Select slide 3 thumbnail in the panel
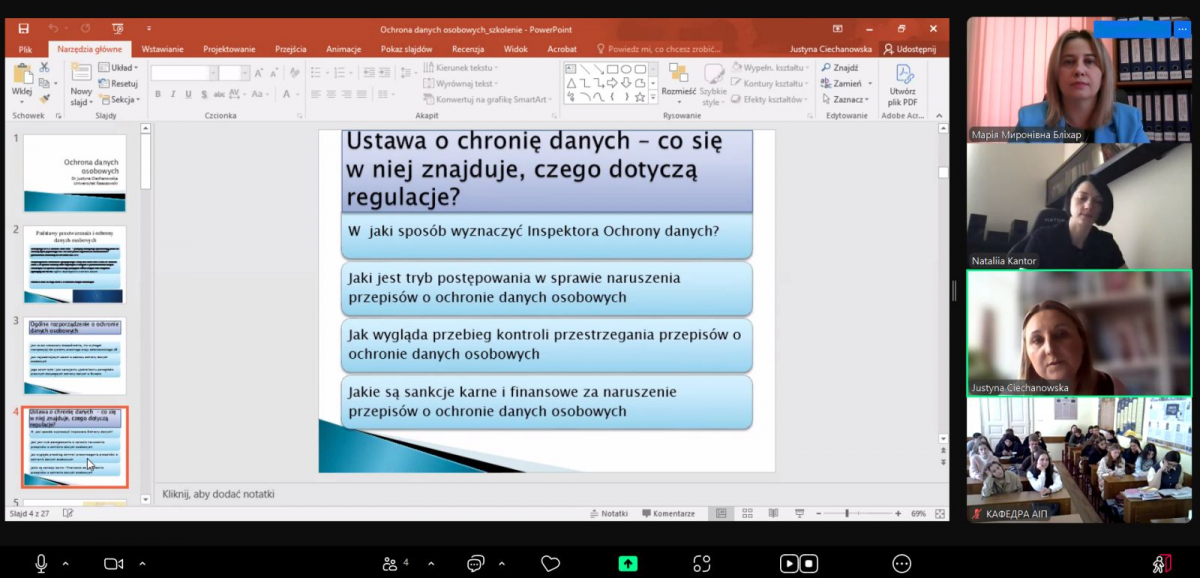Screen dimensions: 1200x578 pos(75,356)
